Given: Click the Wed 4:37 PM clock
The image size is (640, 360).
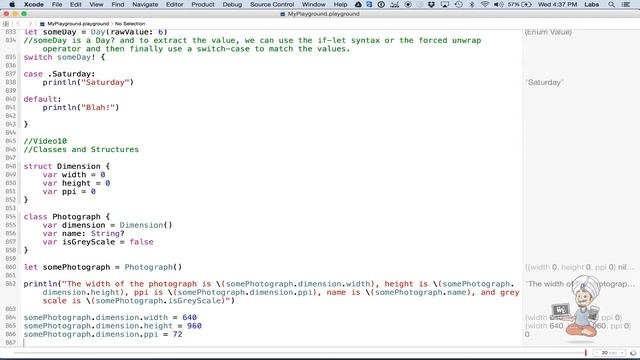Looking at the screenshot, I should point(557,4).
